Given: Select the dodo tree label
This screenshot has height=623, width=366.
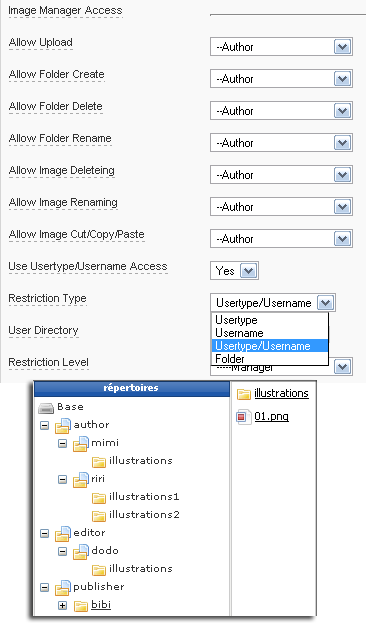Looking at the screenshot, I should click(x=105, y=550).
